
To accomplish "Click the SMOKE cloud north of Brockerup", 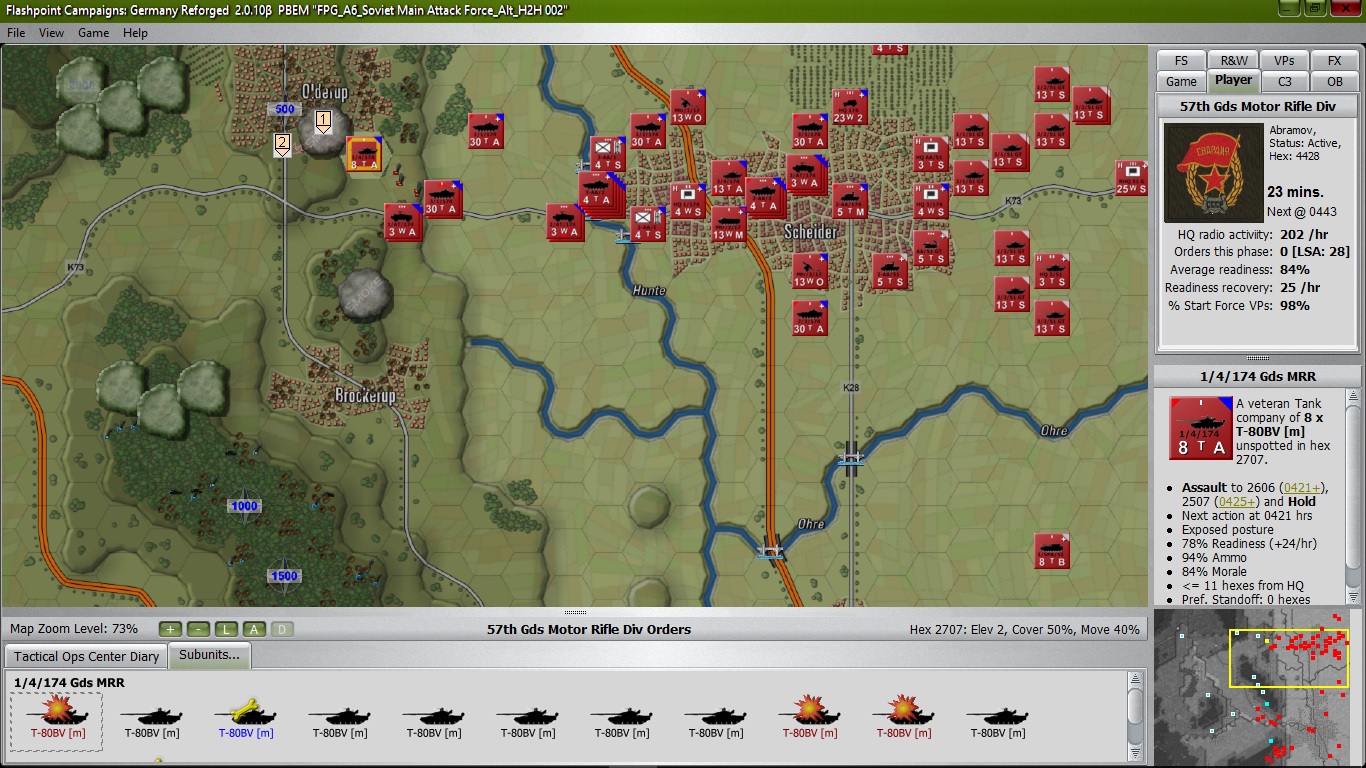I will 364,293.
